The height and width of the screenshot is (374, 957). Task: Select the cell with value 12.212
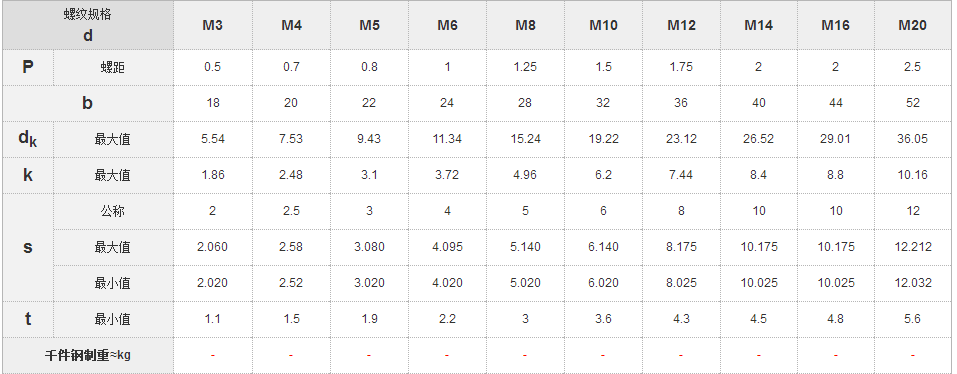click(912, 247)
